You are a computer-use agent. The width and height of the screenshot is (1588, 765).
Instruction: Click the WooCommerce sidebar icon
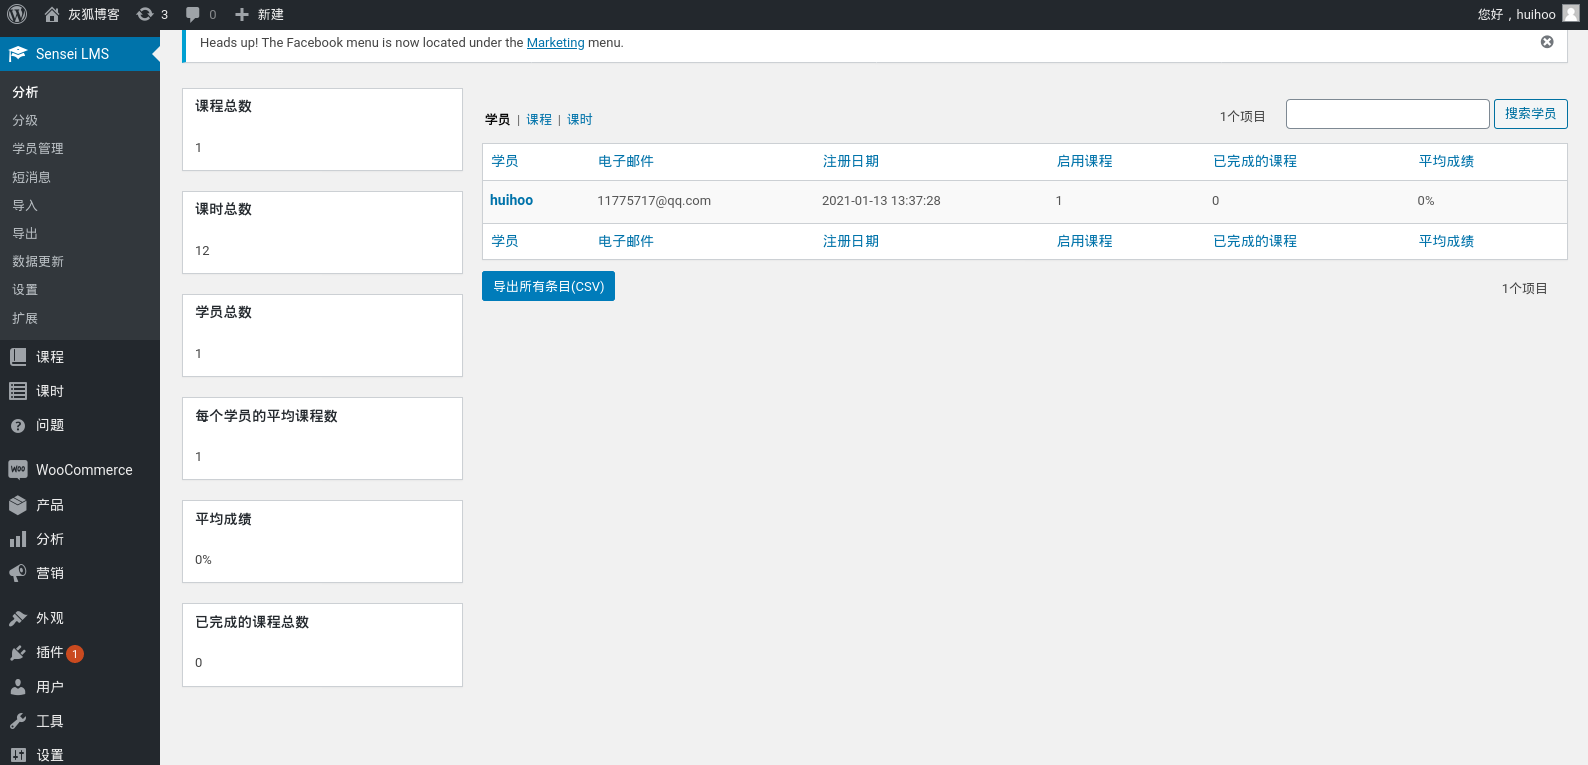(18, 470)
